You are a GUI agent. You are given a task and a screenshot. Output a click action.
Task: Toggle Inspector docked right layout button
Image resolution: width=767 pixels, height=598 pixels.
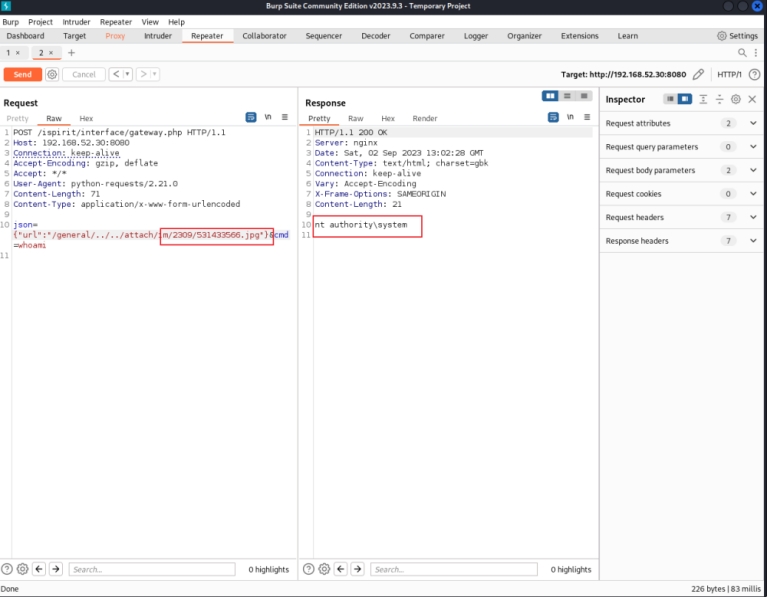pyautogui.click(x=685, y=99)
